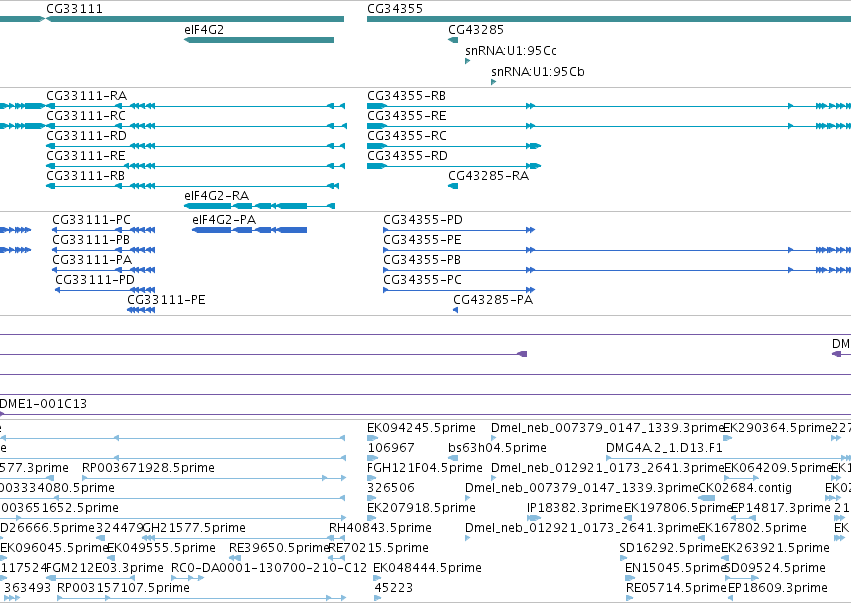This screenshot has width=851, height=603.
Task: Click EST EK167802.5prime
Action: point(701,538)
